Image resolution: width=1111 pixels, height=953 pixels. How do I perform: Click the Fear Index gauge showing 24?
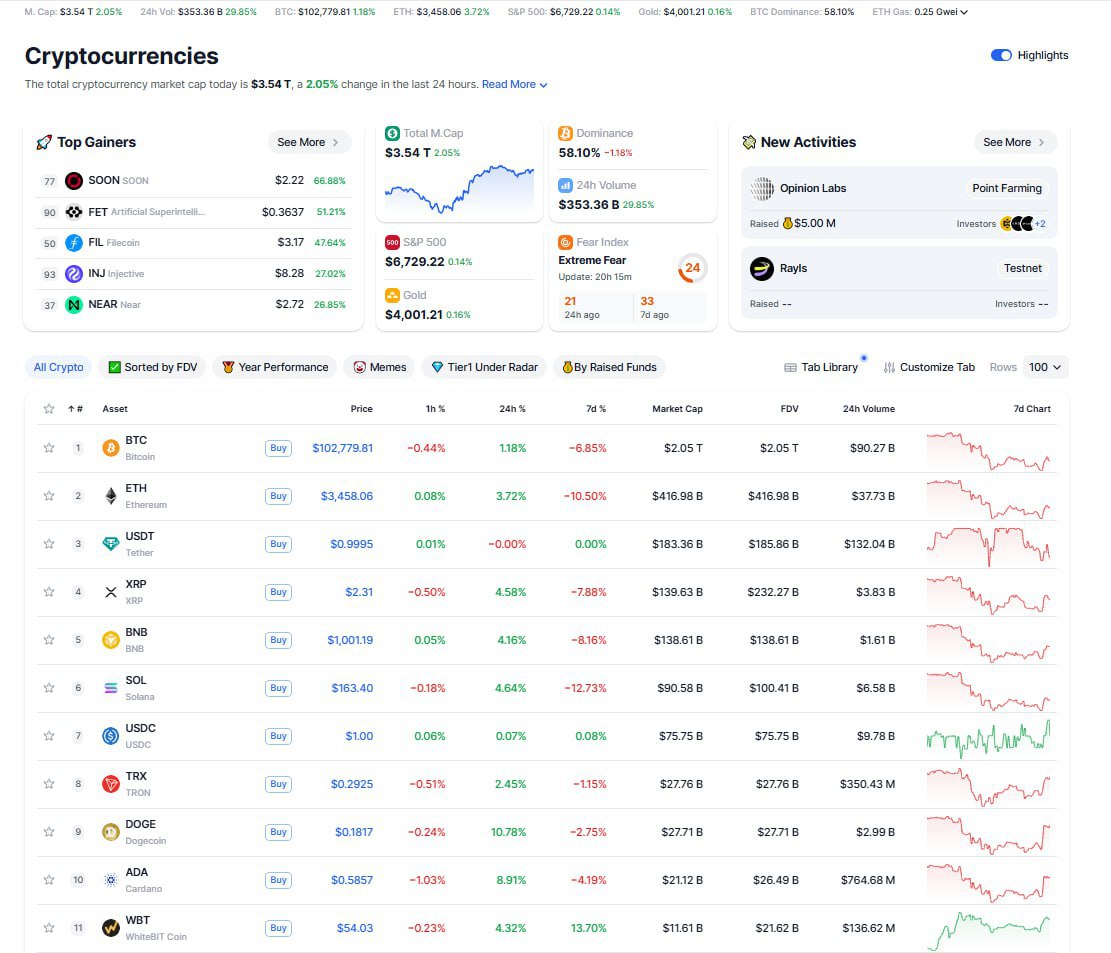[x=692, y=268]
